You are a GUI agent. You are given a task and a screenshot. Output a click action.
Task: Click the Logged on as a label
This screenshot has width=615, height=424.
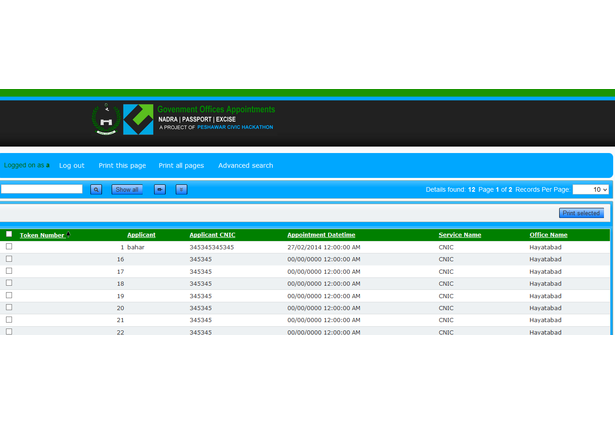tap(27, 165)
